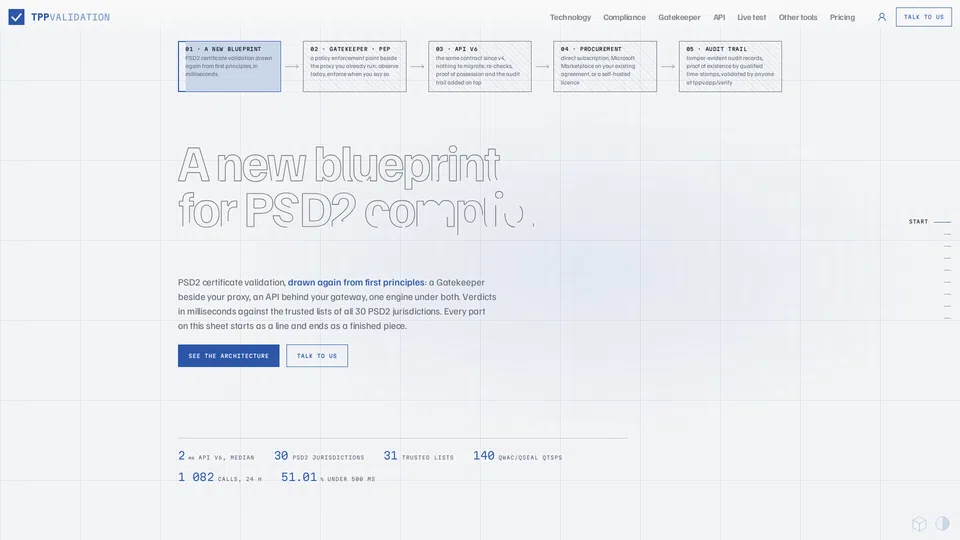Click the cube icon at bottom right
The image size is (960, 540).
click(x=919, y=523)
